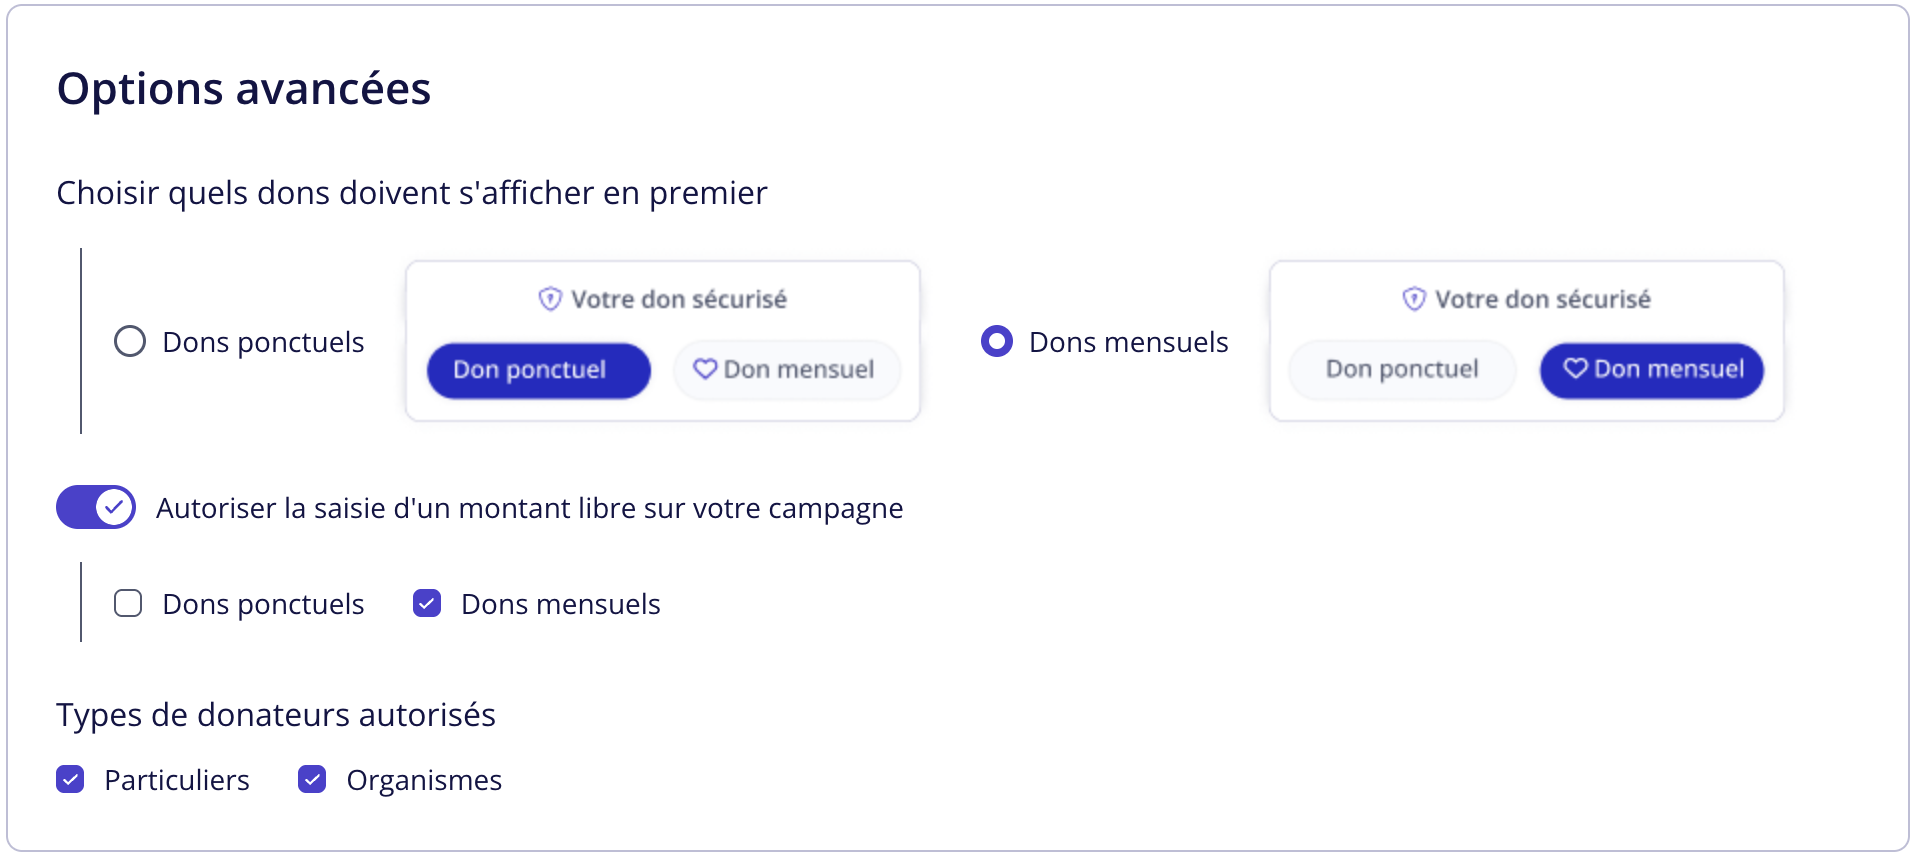Click the 'Don ponctuel' button in the right preview
This screenshot has width=1918, height=860.
coord(1402,368)
